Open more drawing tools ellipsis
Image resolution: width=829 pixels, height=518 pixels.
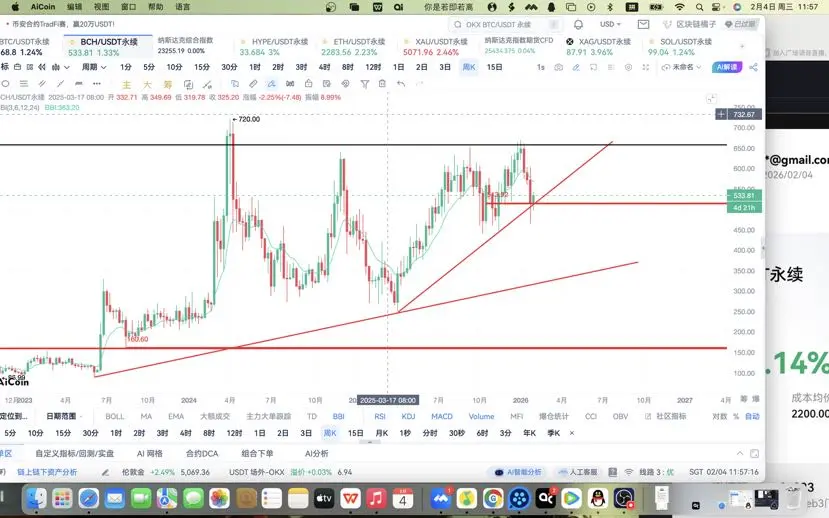pos(97,84)
